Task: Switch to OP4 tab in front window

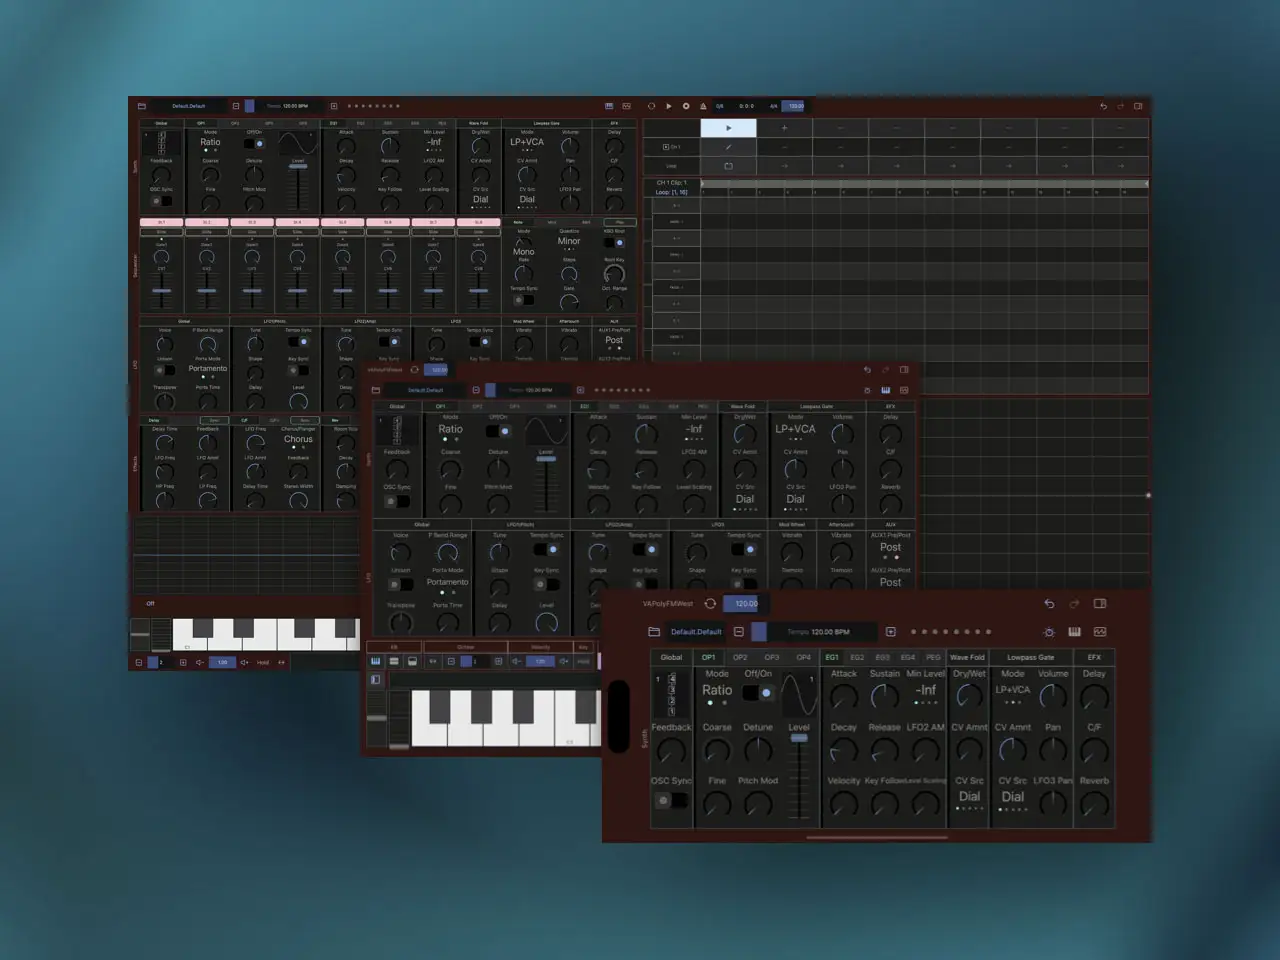Action: coord(804,657)
